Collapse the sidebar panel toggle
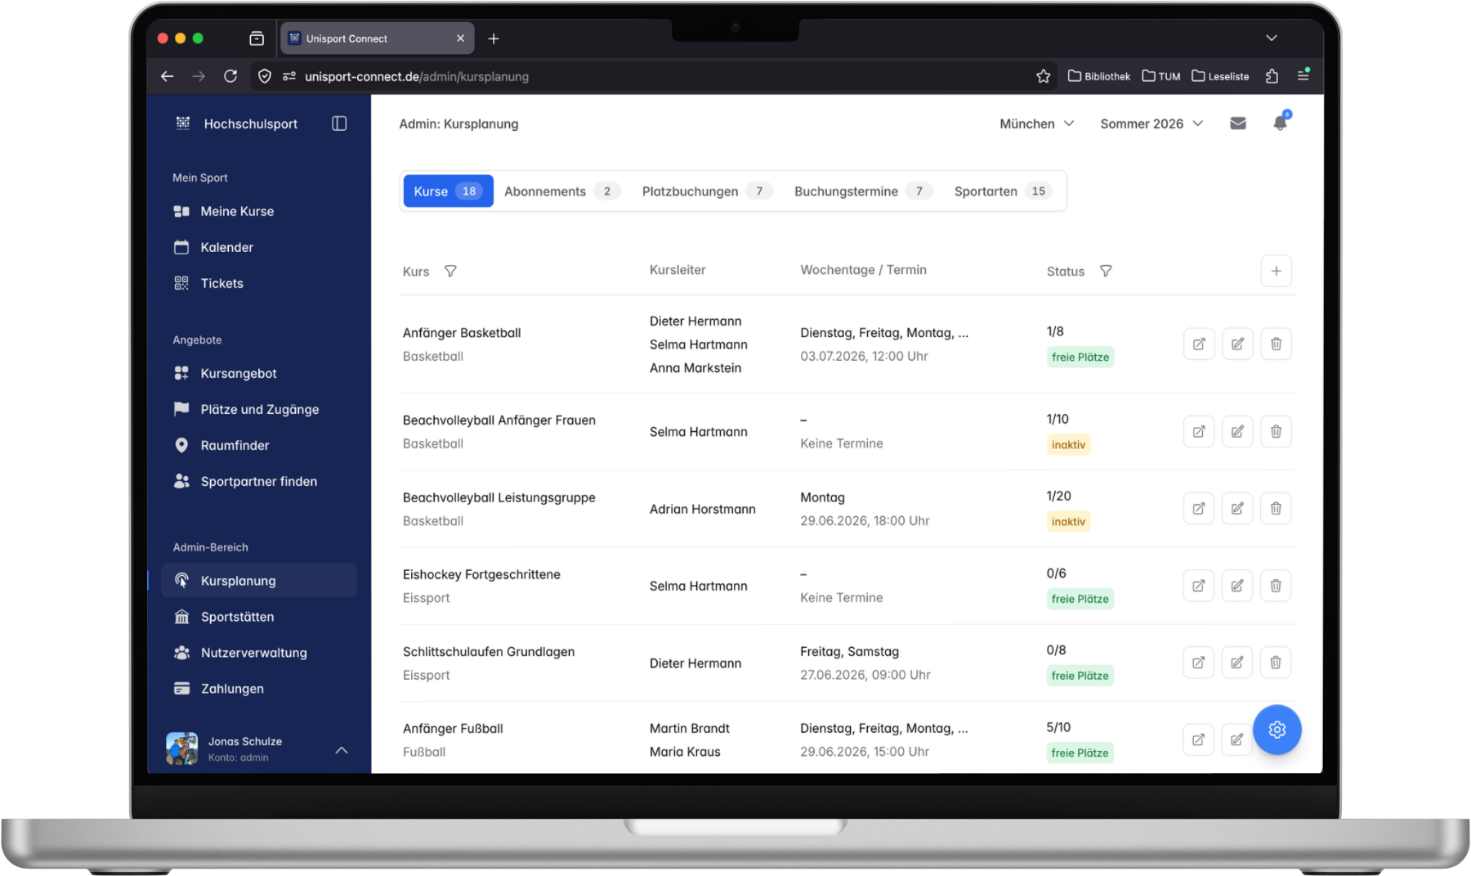1471x876 pixels. click(x=339, y=124)
